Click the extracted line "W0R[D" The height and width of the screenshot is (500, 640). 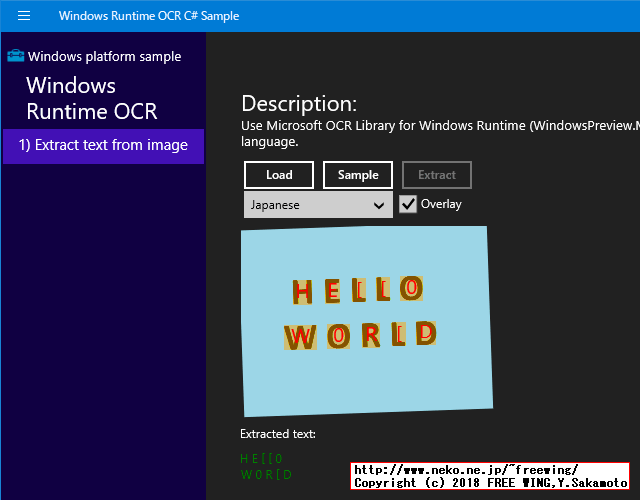click(266, 475)
